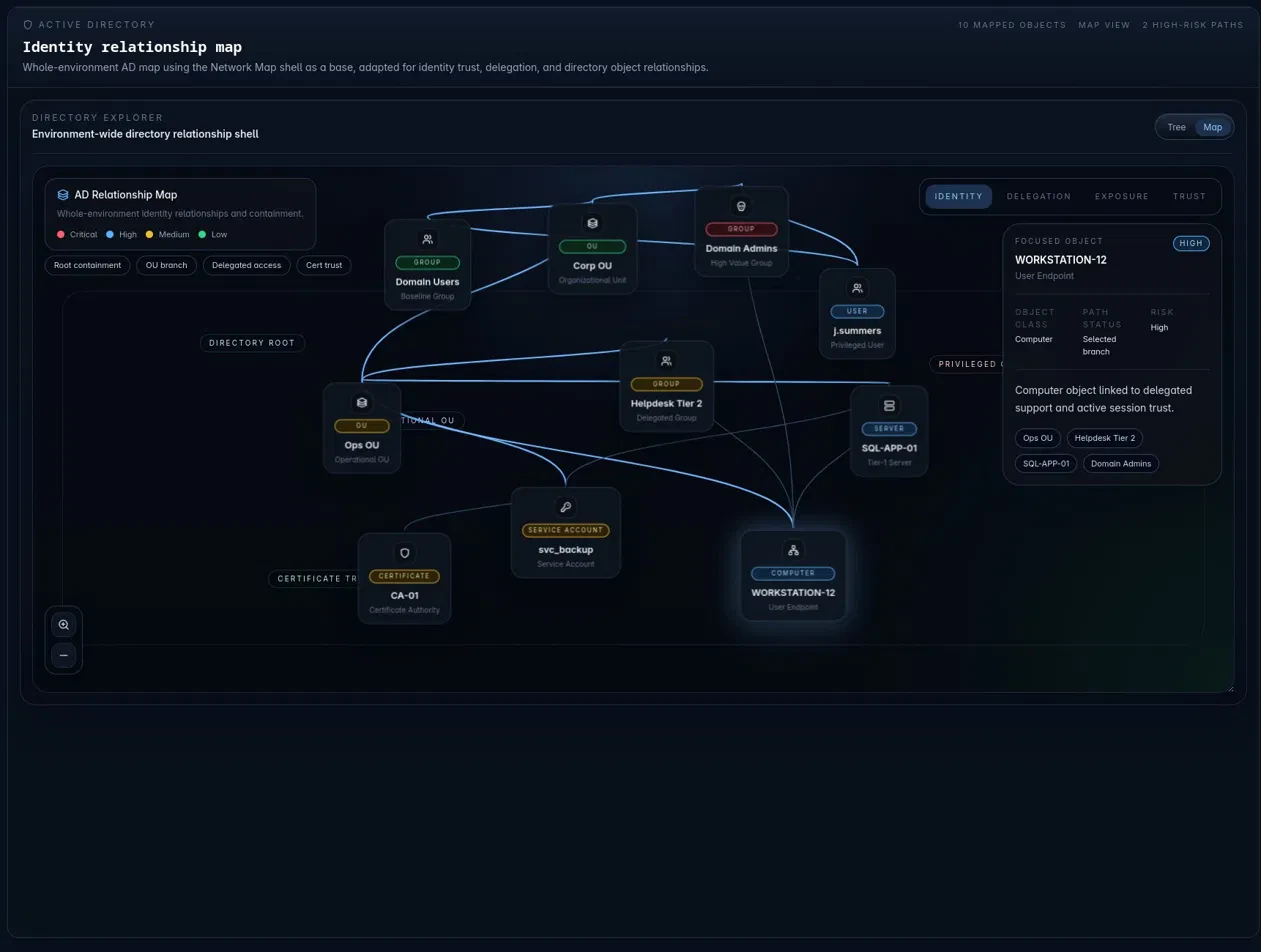Click the CERTIFICATE TR region label
The width and height of the screenshot is (1261, 952).
pos(314,579)
